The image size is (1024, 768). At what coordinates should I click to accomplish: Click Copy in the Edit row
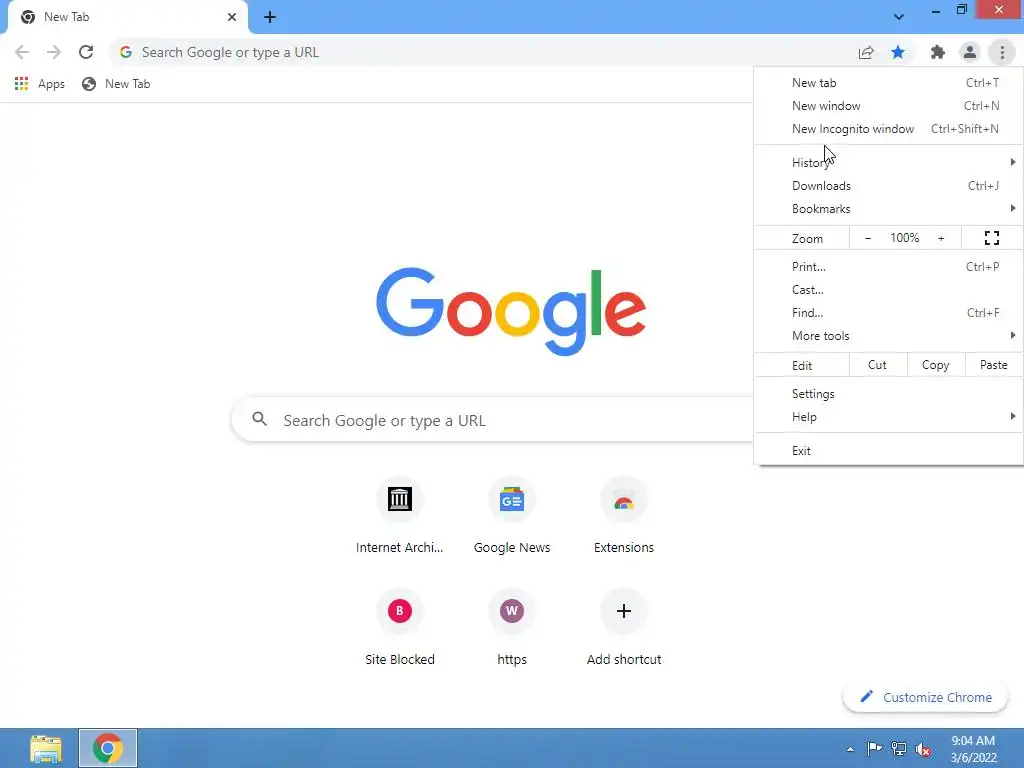[x=936, y=365]
